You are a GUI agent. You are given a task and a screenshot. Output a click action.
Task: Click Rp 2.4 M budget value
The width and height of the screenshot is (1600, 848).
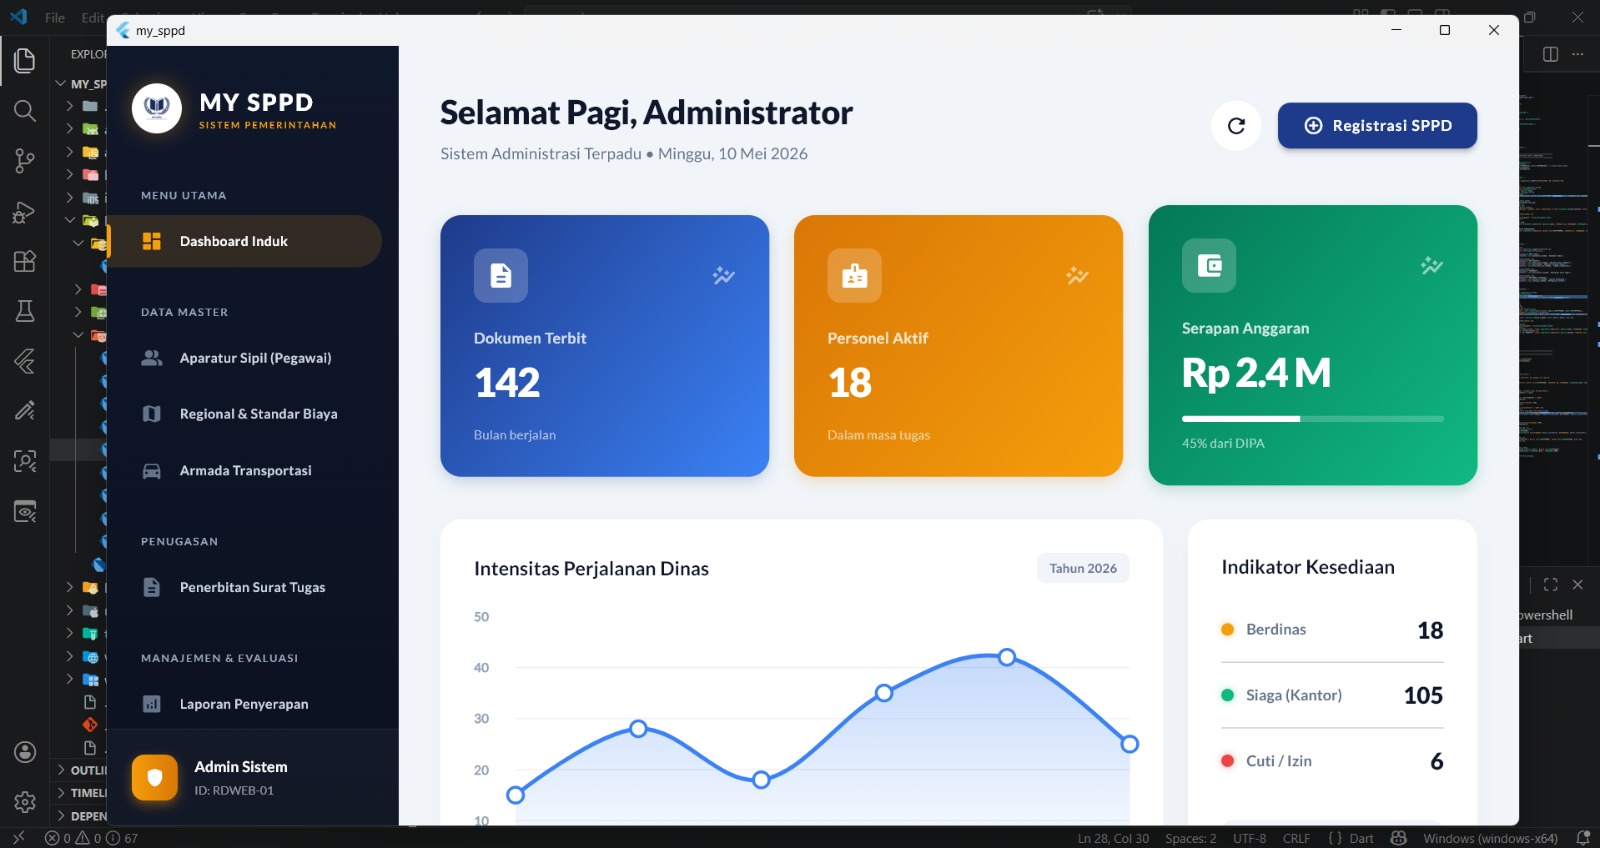pyautogui.click(x=1257, y=373)
